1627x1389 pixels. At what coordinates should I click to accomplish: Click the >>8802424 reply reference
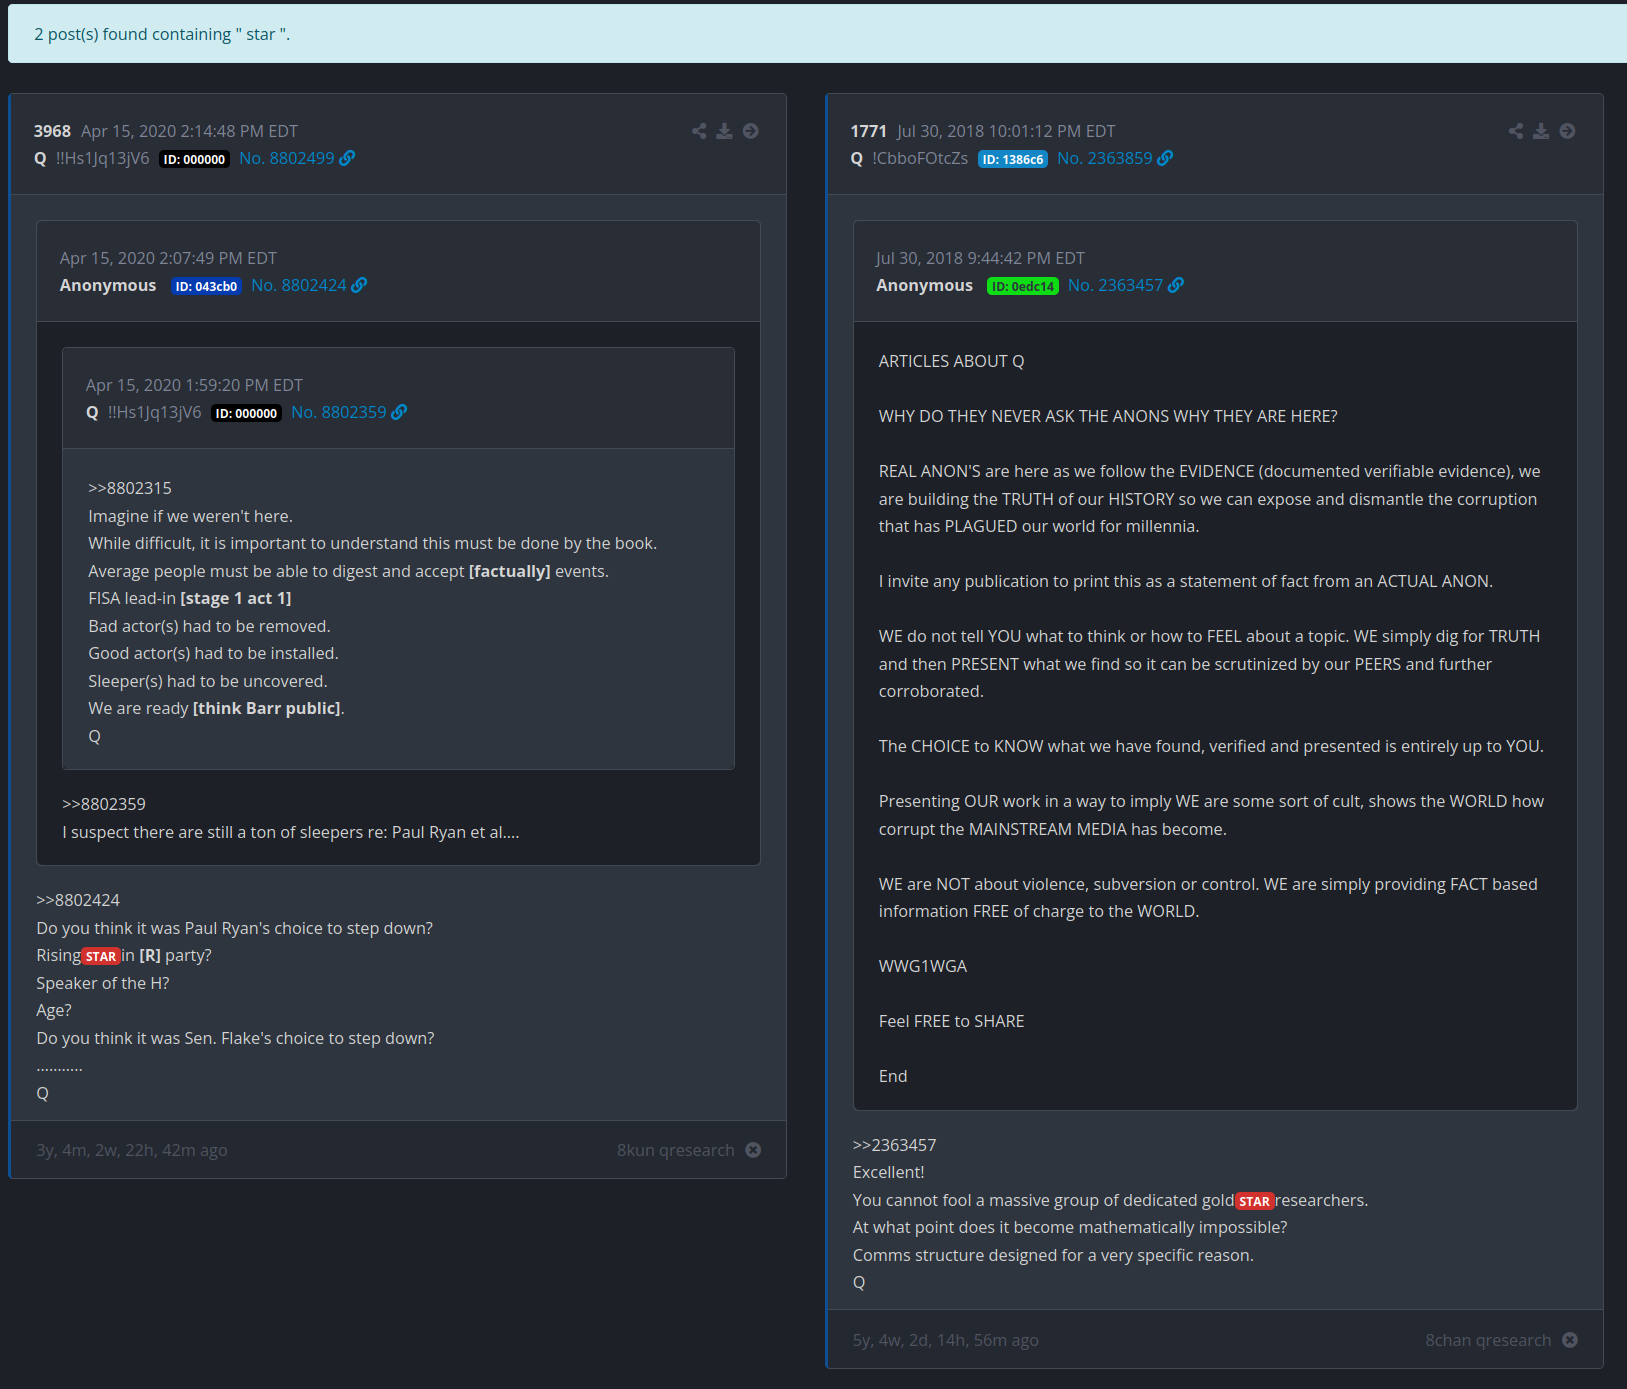[x=78, y=900]
